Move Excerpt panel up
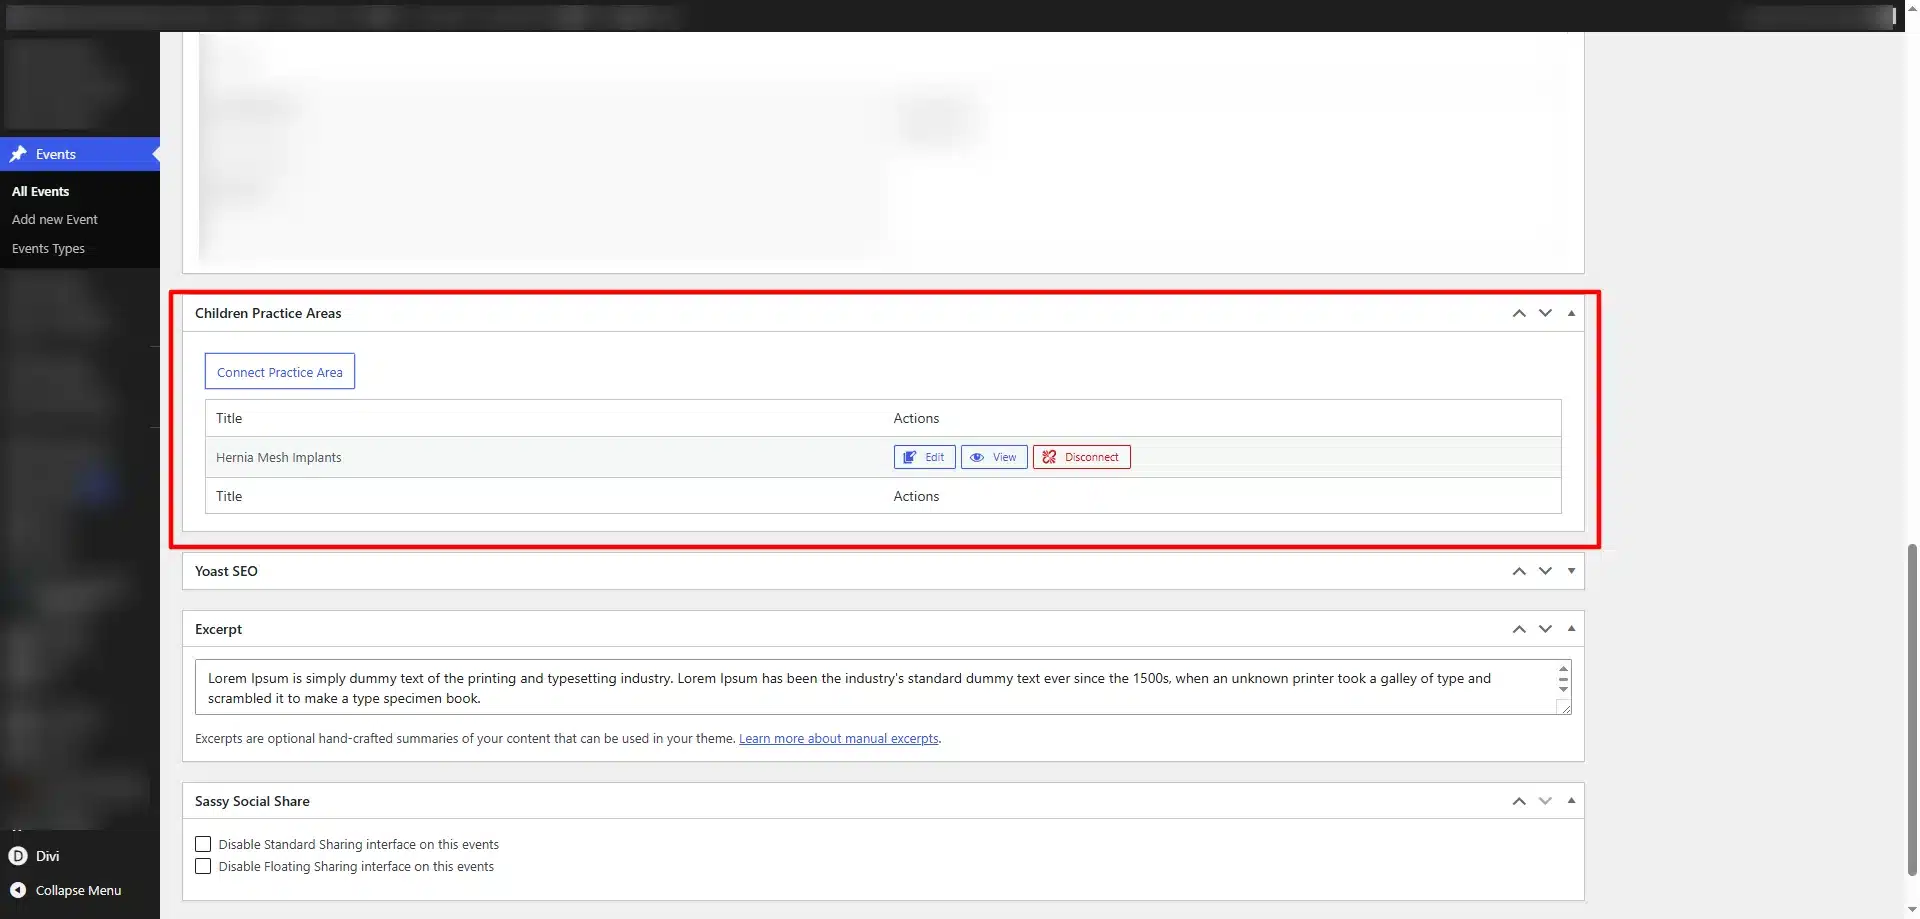 tap(1519, 629)
